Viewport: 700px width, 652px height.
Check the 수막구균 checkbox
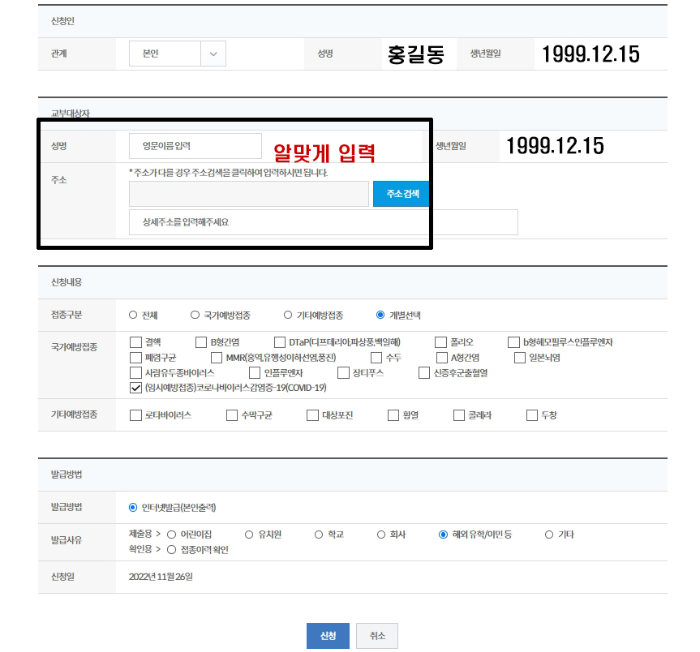(x=232, y=415)
